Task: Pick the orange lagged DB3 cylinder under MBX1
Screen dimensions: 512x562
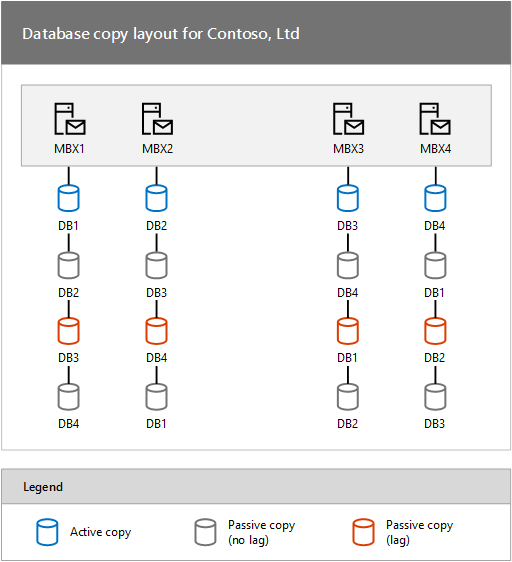Action: [x=68, y=331]
